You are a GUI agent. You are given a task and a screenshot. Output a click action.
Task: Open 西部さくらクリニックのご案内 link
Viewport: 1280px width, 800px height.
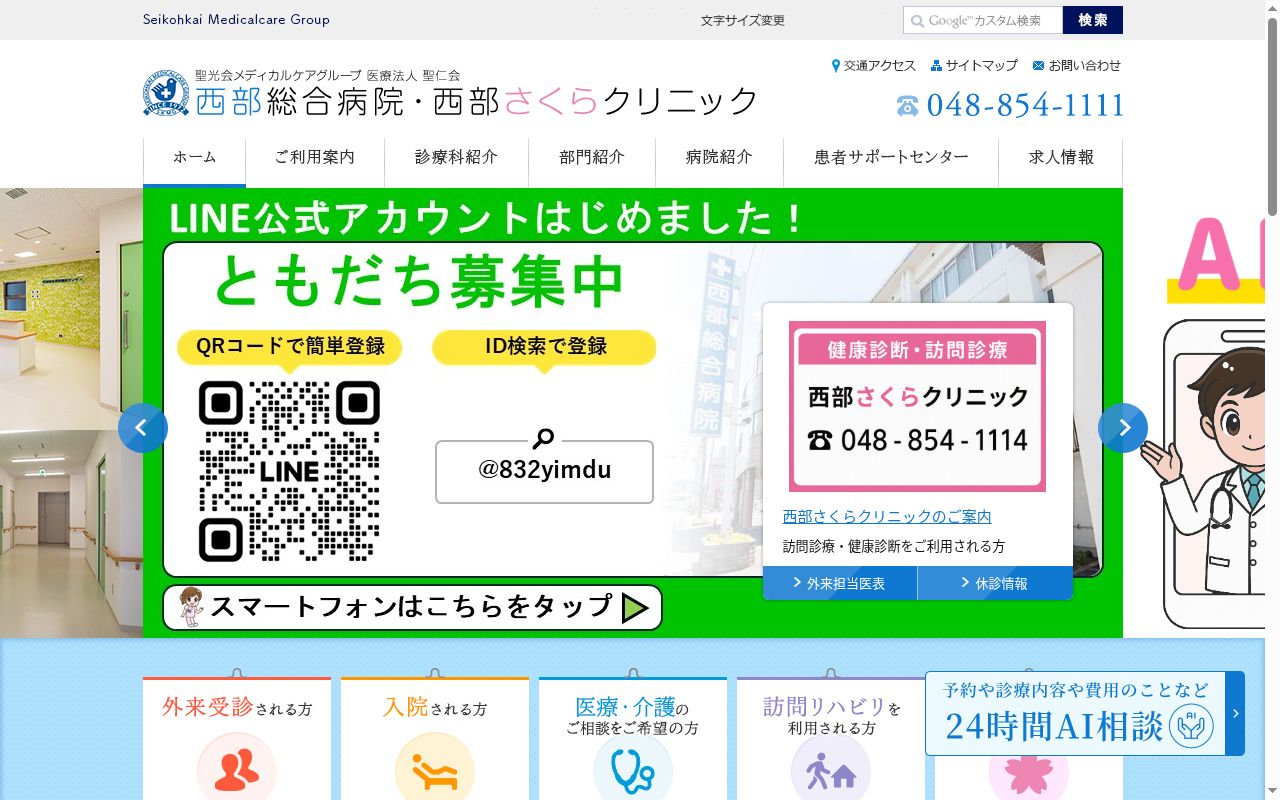point(887,517)
